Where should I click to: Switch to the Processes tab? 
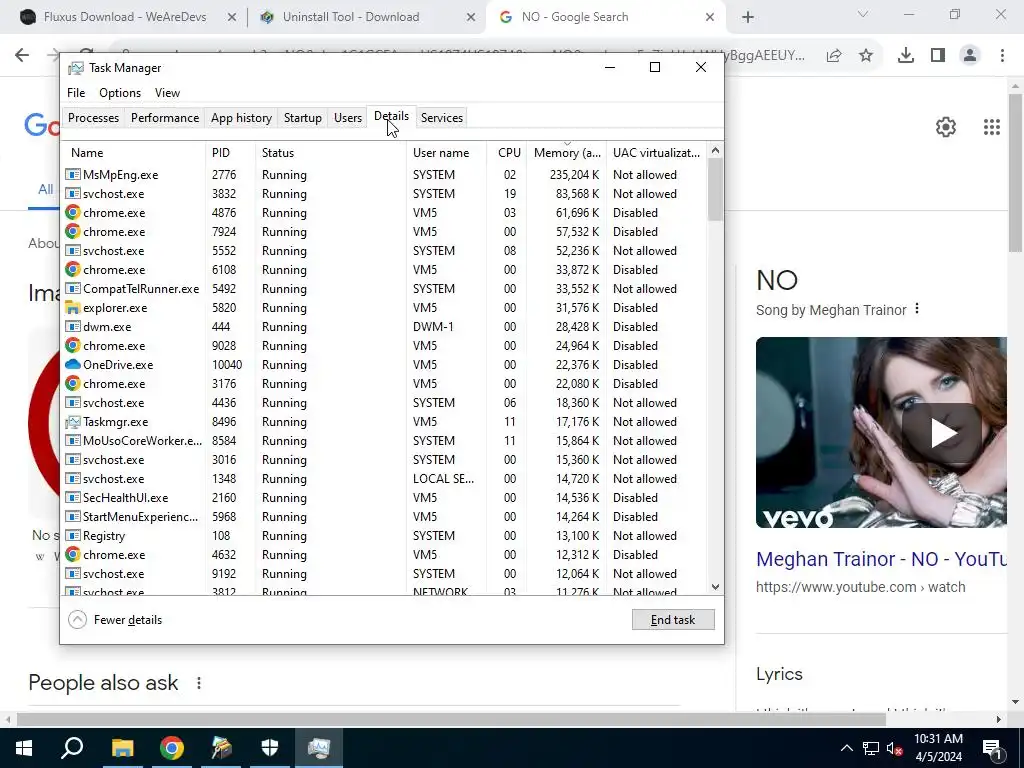[x=93, y=118]
